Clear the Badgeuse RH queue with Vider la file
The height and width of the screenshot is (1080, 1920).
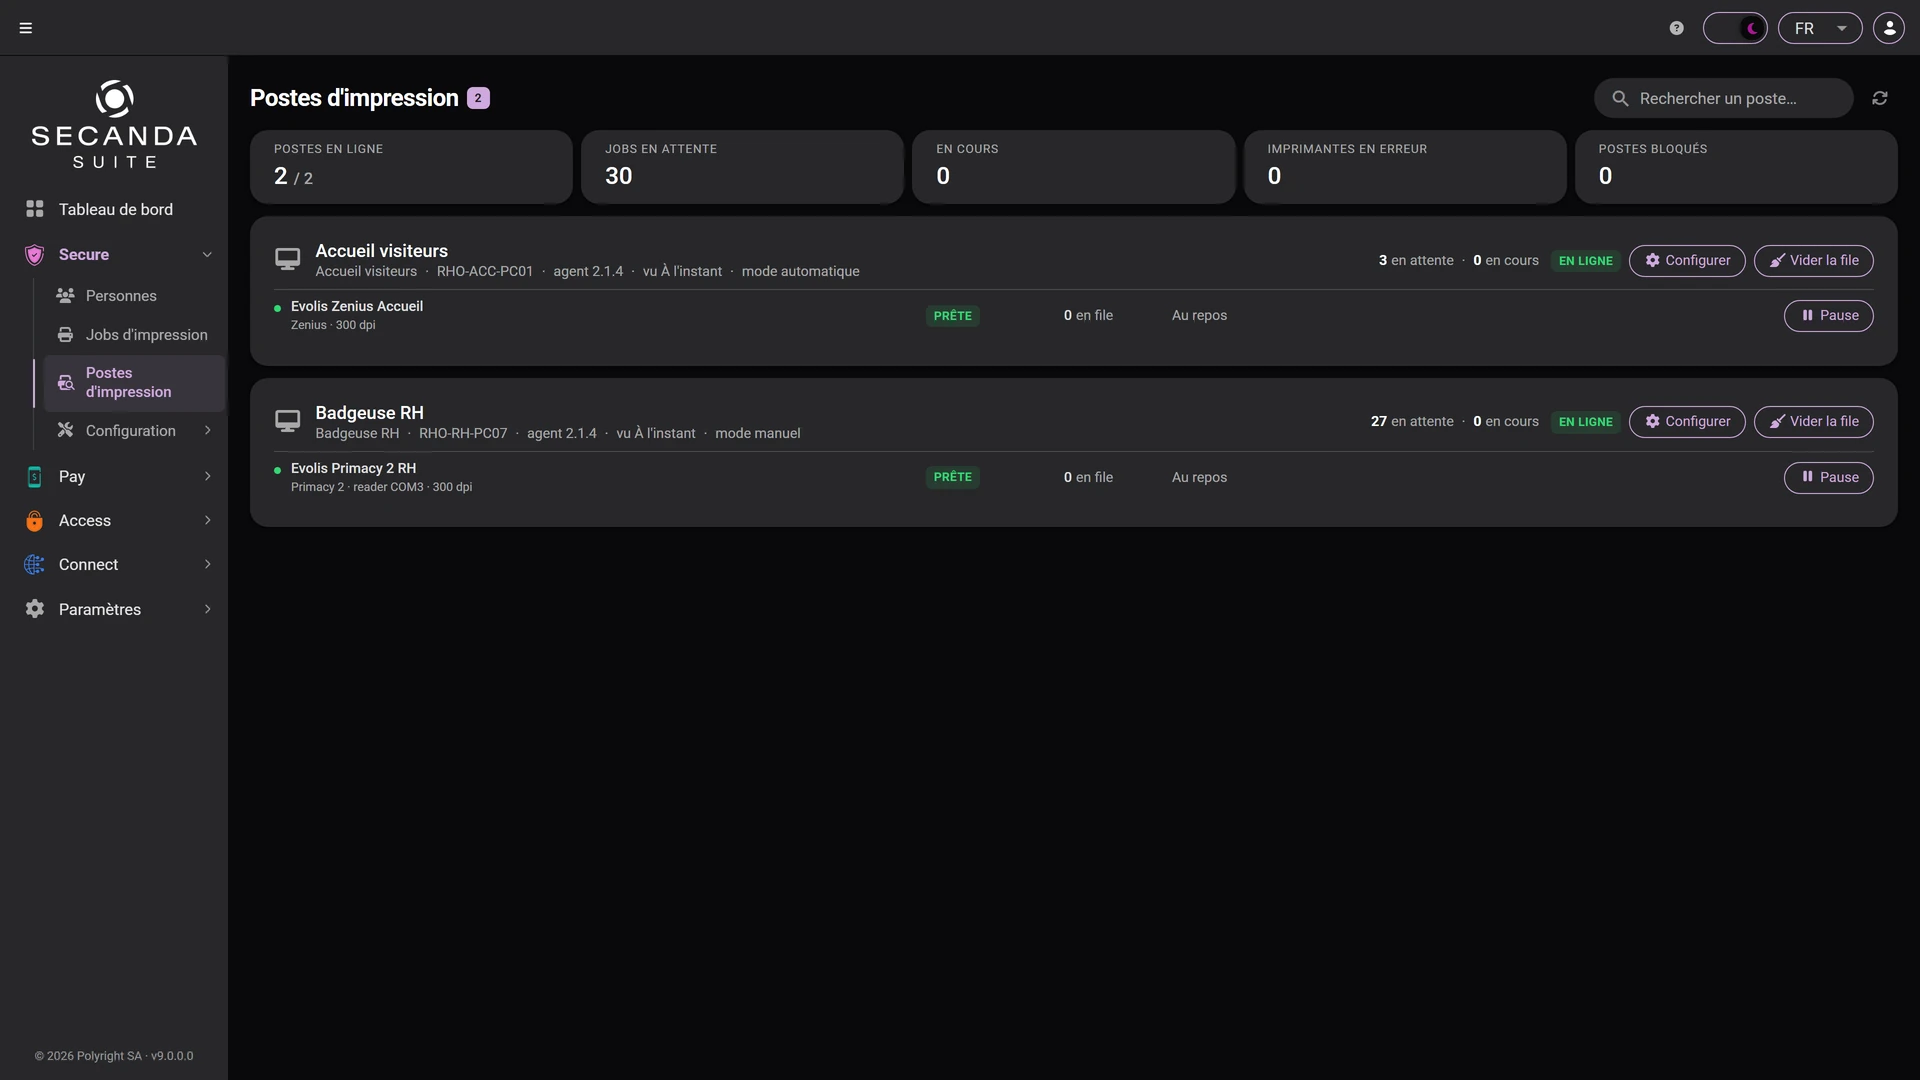pyautogui.click(x=1813, y=422)
